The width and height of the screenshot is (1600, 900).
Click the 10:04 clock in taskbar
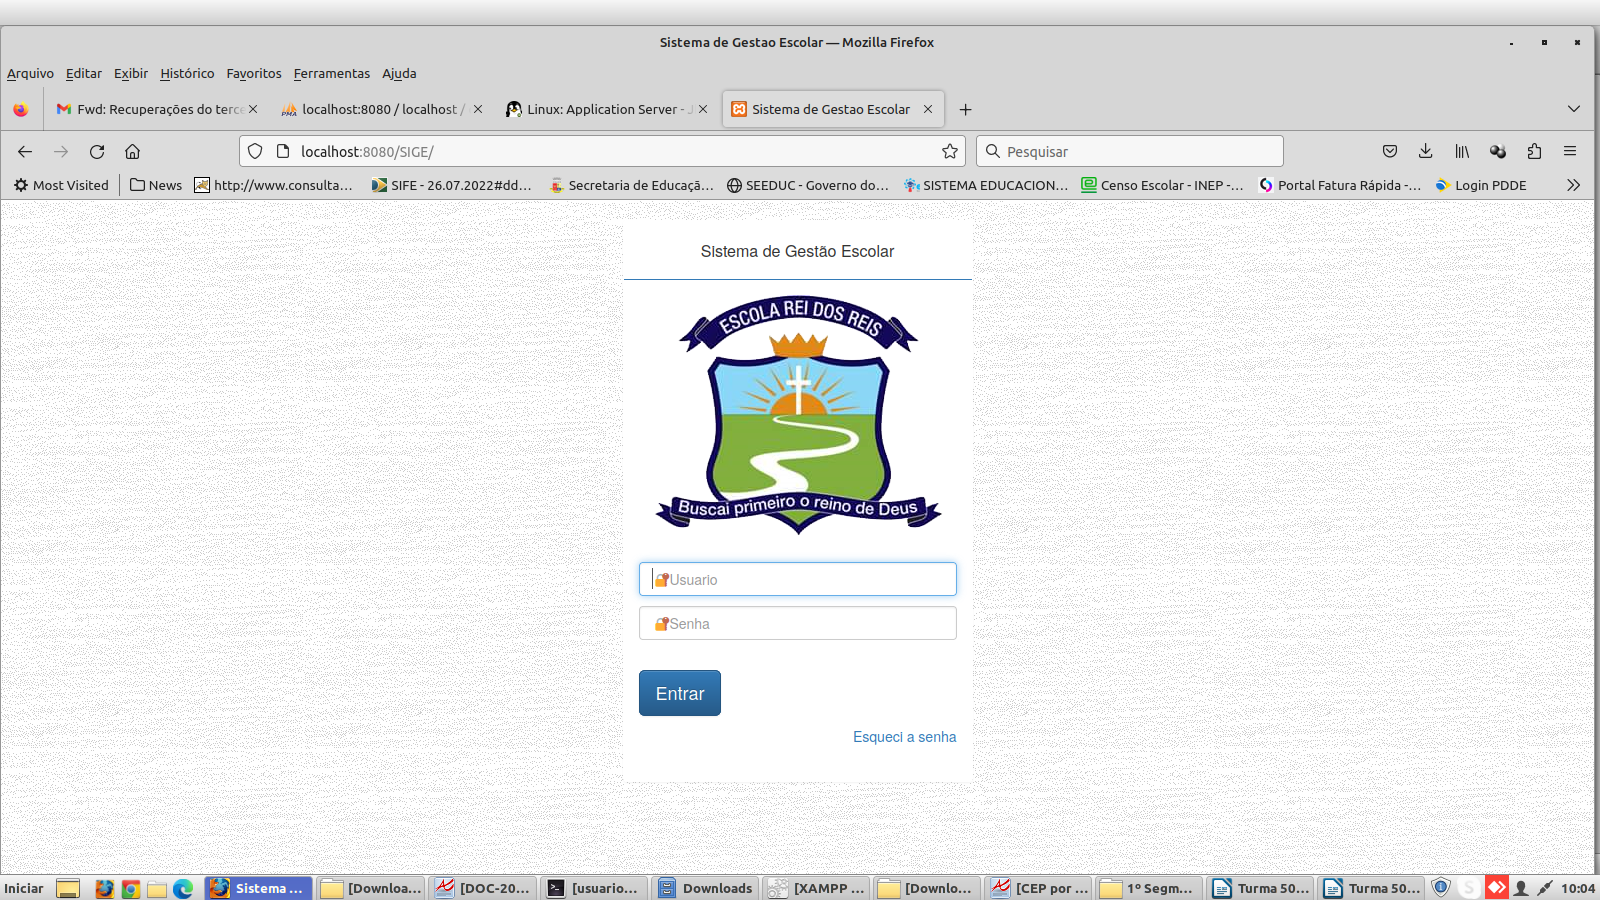point(1578,888)
